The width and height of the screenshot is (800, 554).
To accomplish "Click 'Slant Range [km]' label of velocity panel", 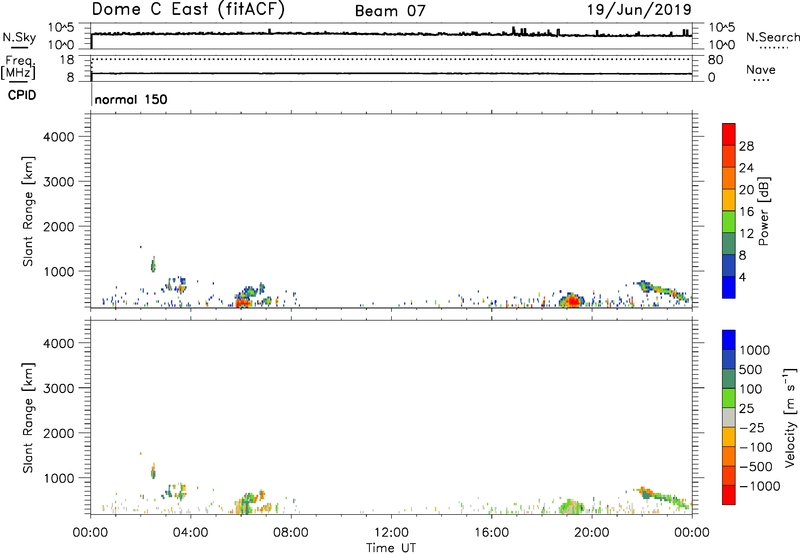I will click(29, 418).
